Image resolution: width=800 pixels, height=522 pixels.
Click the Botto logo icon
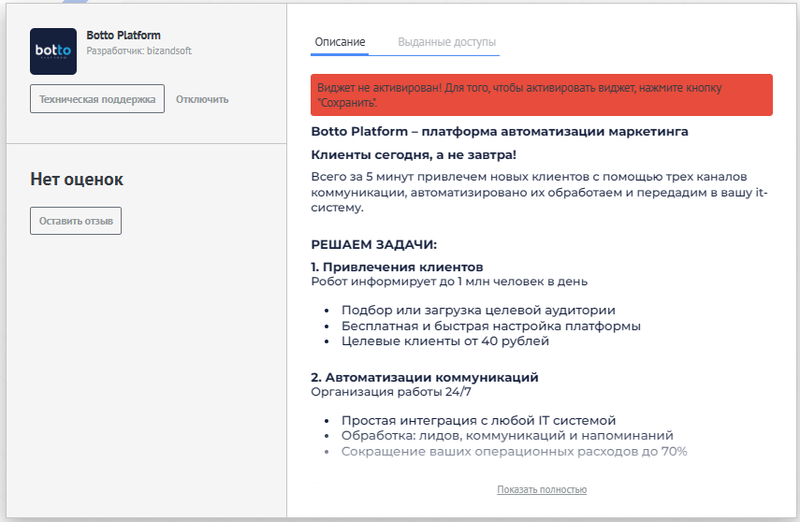point(53,51)
